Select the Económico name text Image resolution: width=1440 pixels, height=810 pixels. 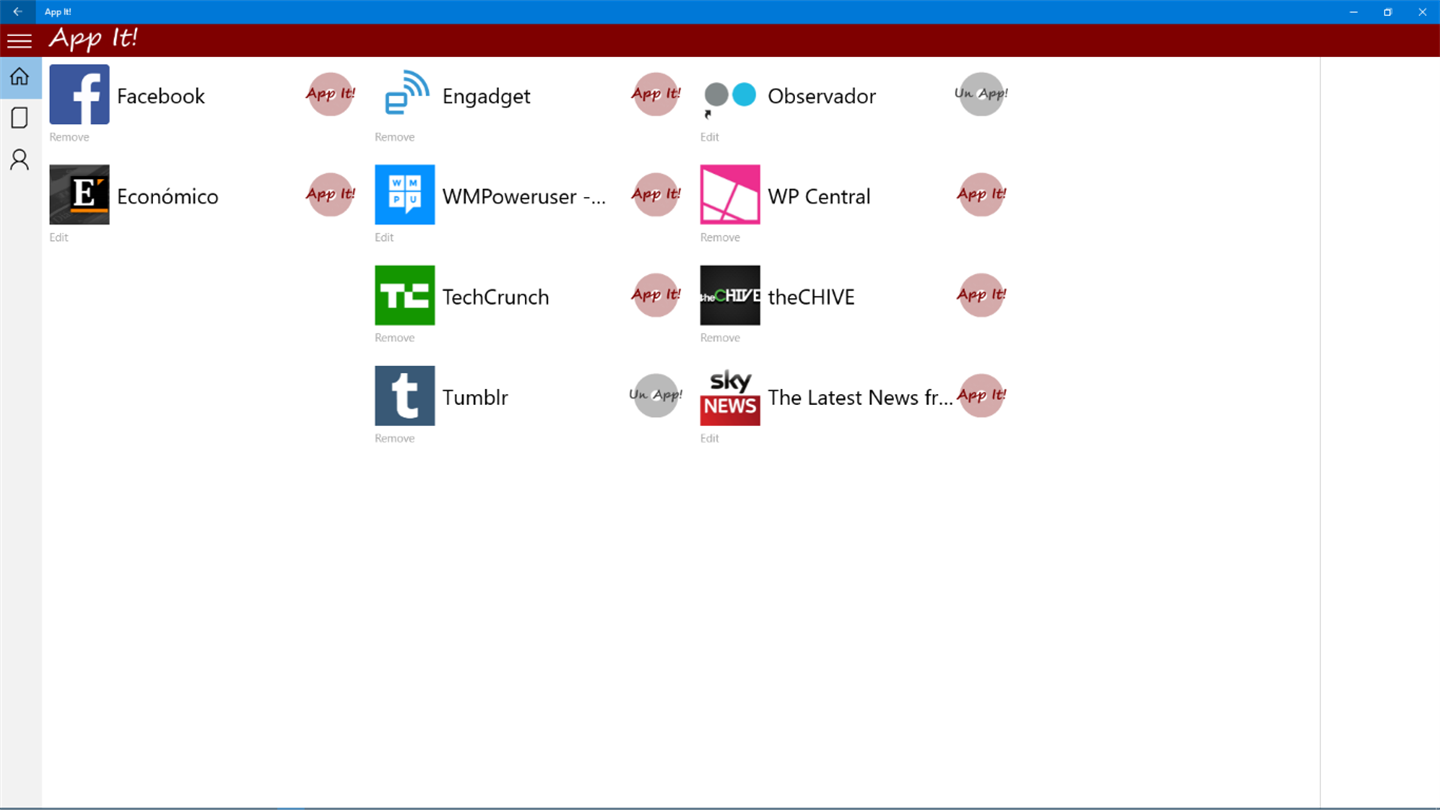point(168,196)
